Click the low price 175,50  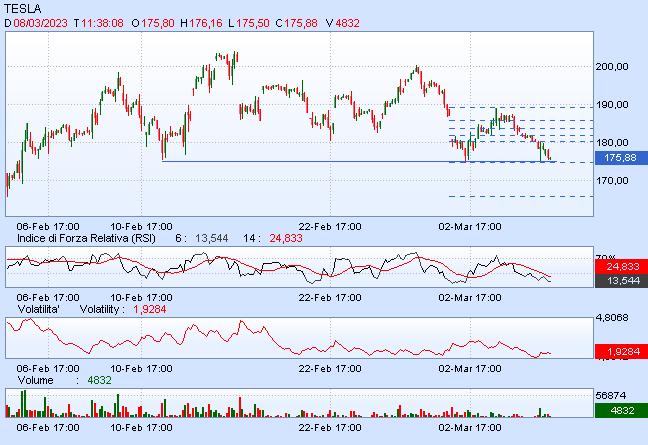point(253,23)
